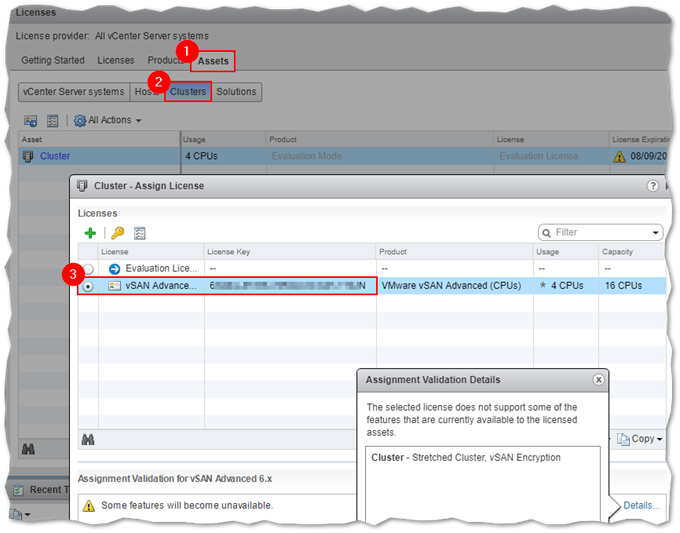Viewport: 680px width, 533px height.
Task: Click the Cluster asset row icon
Action: coord(28,156)
